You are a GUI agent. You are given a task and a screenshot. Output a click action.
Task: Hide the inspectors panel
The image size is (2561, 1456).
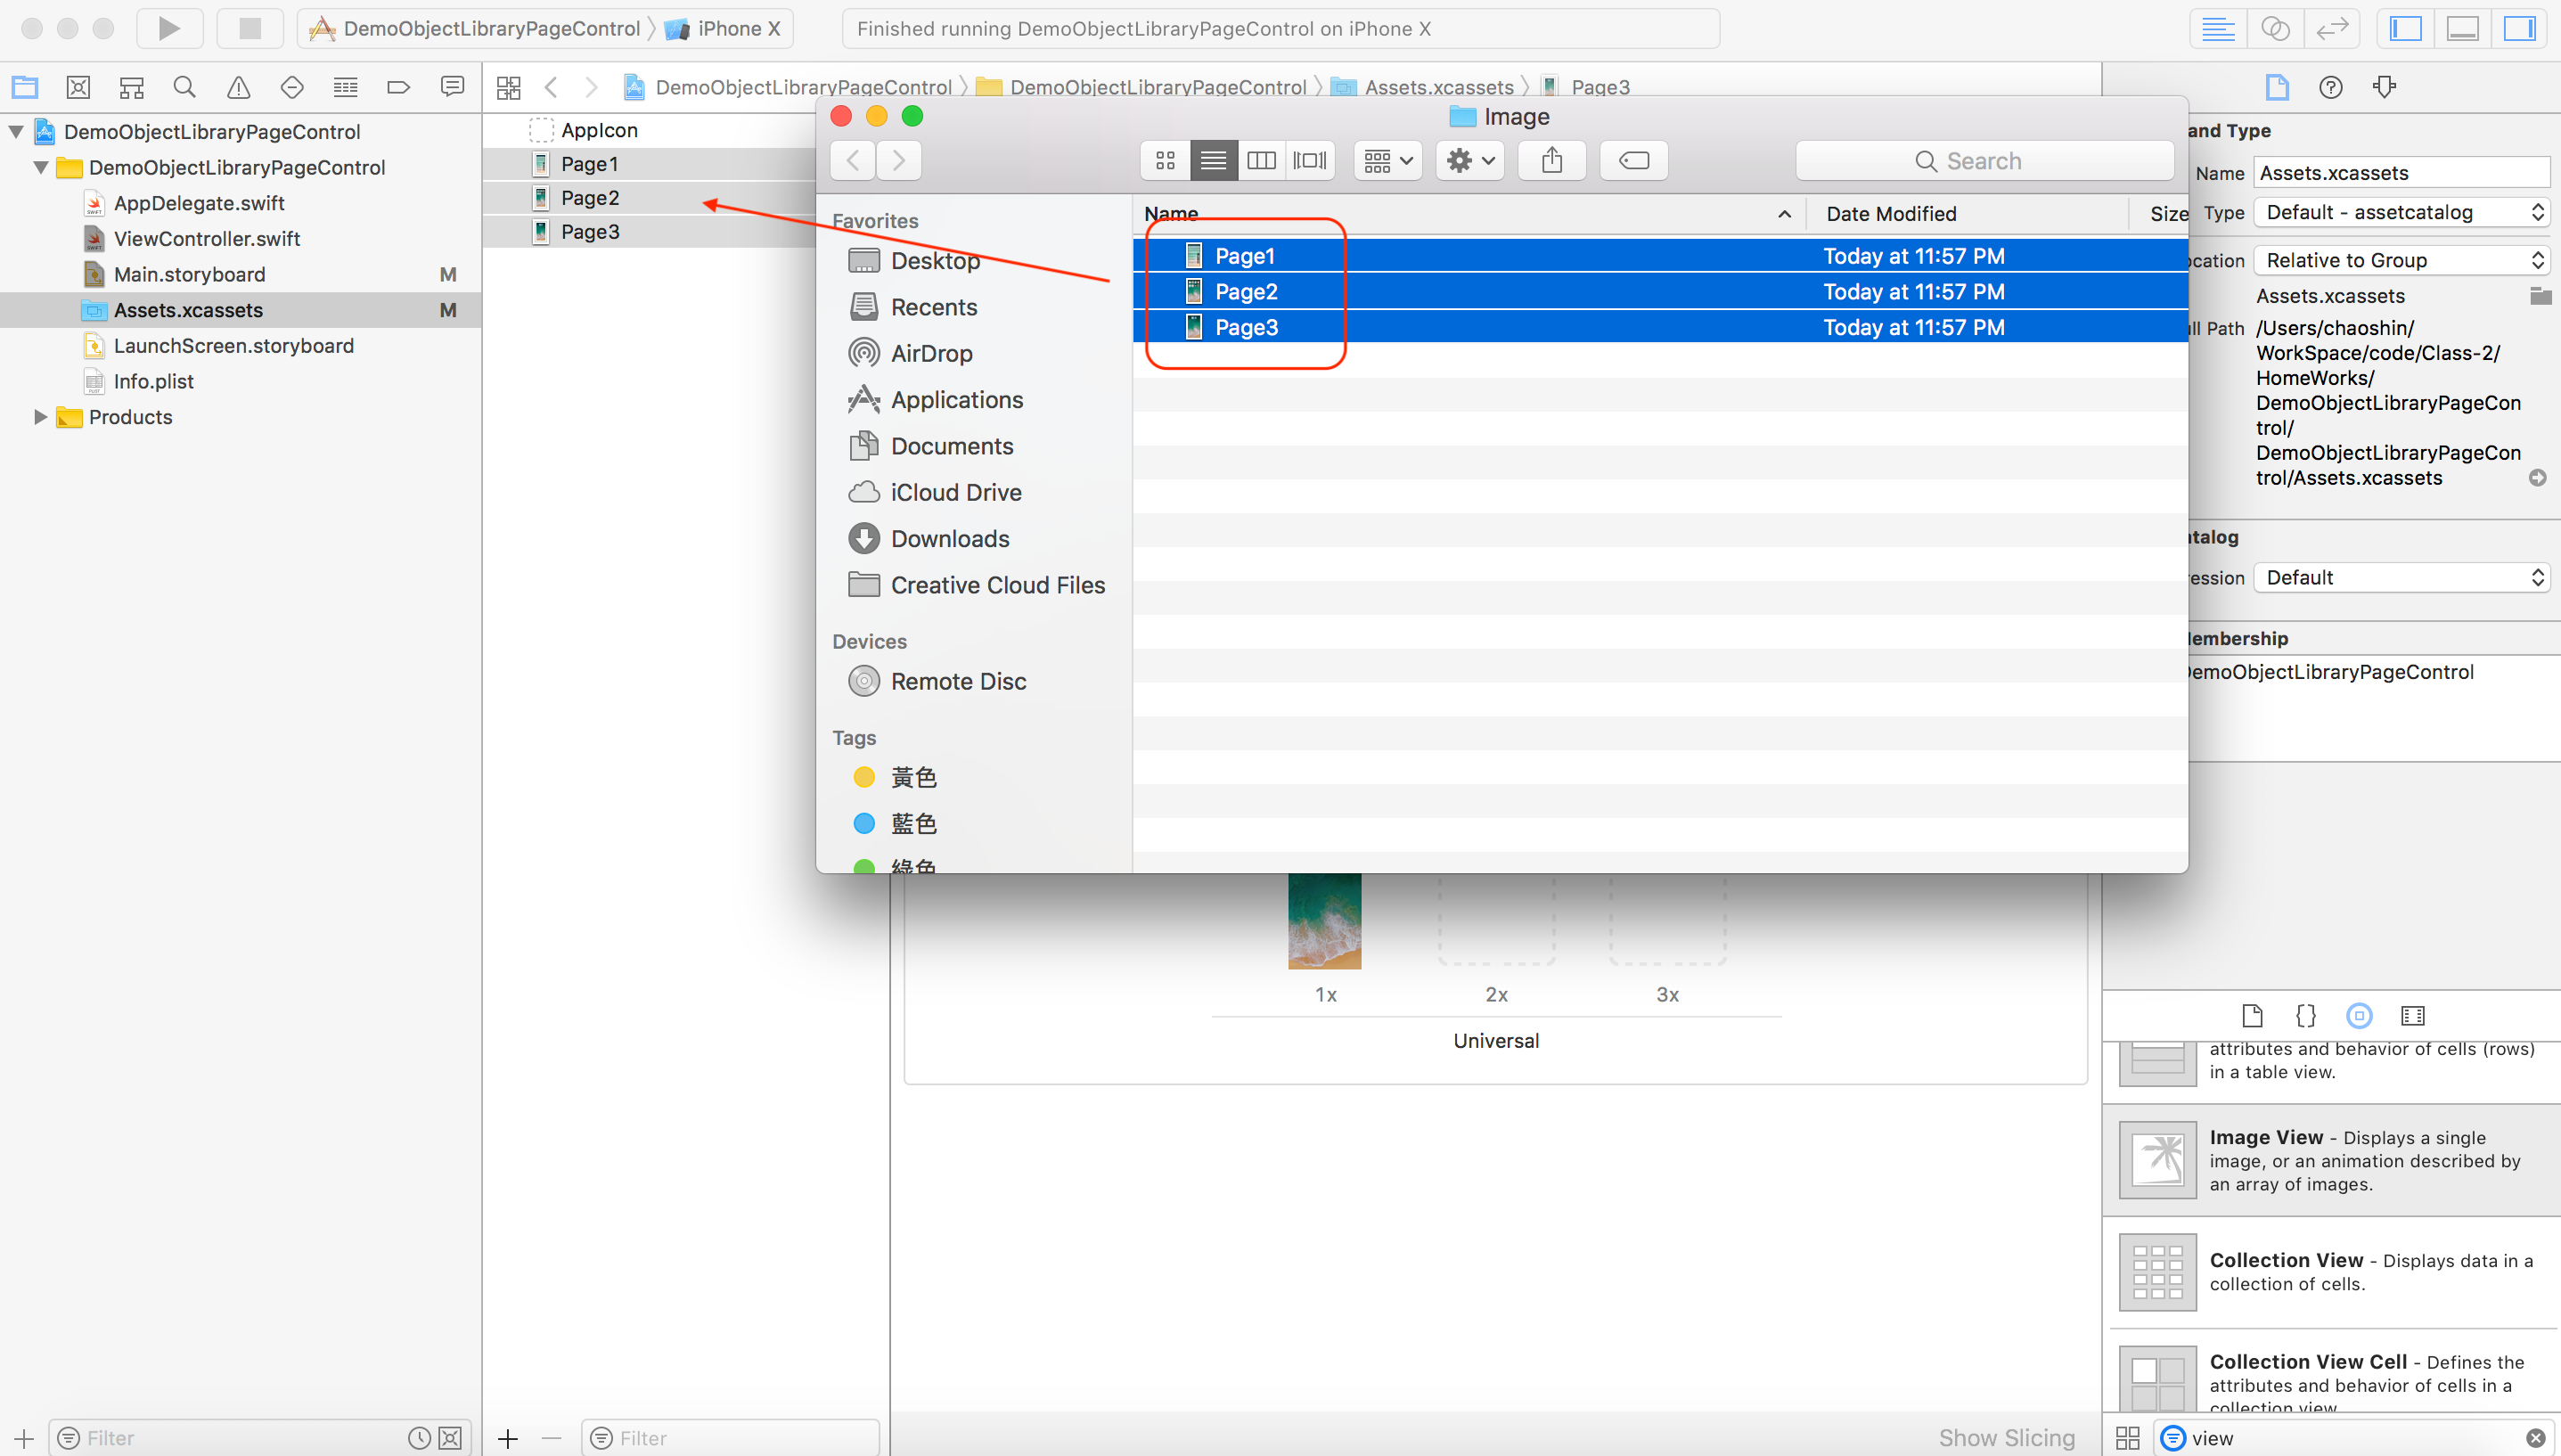[x=2519, y=28]
